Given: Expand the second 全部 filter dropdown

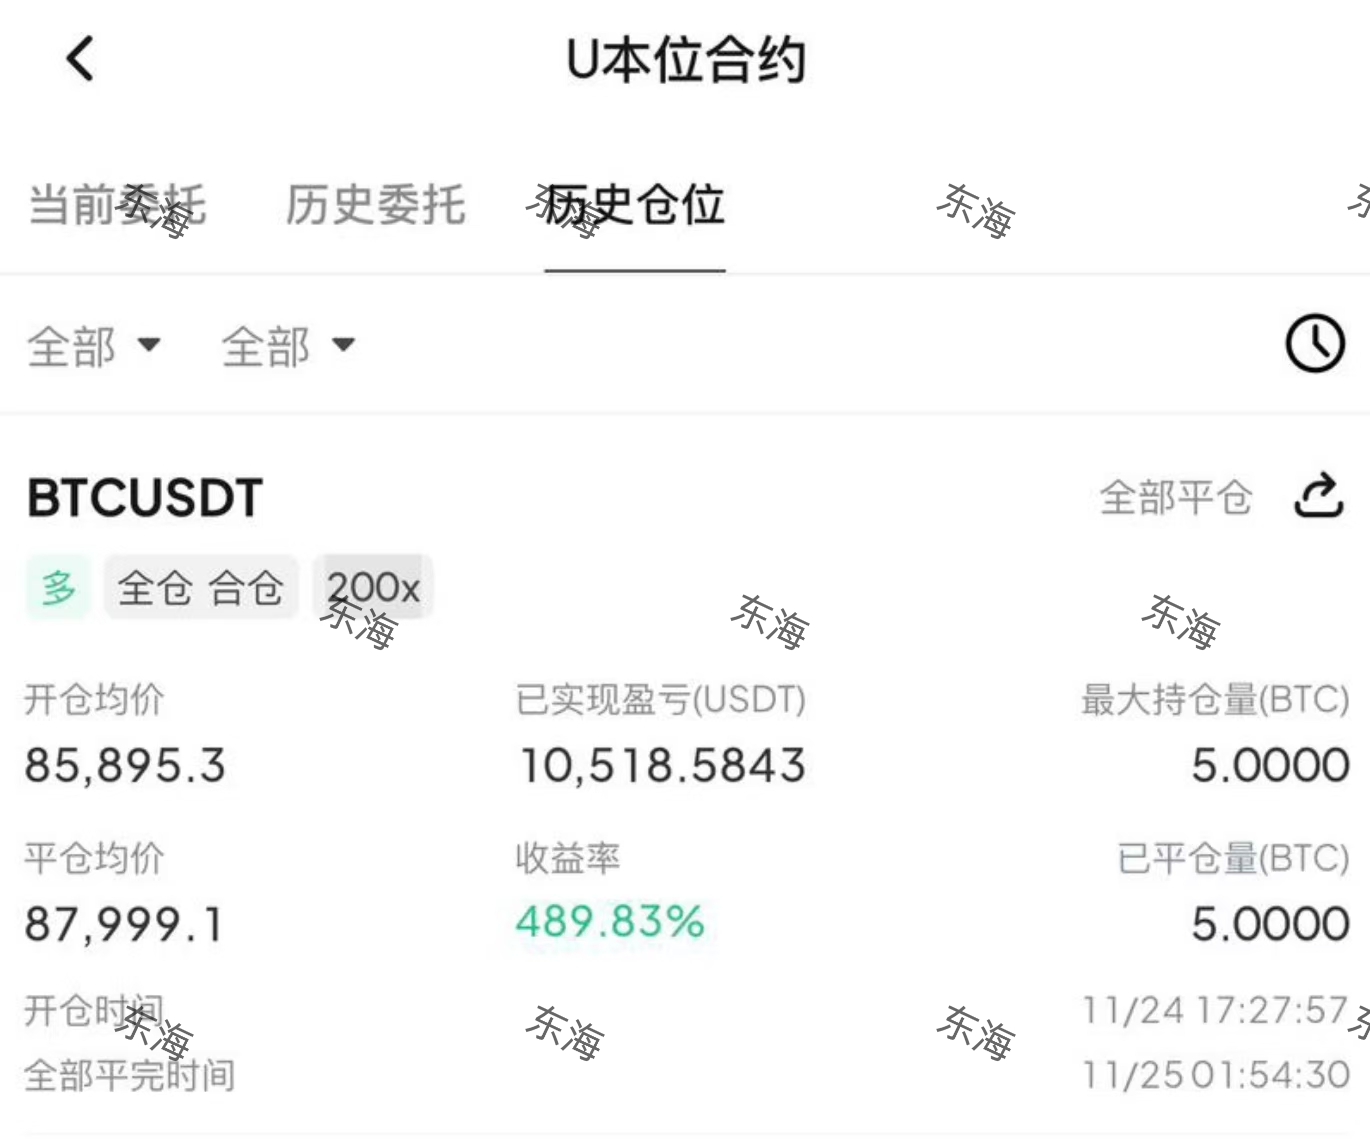Looking at the screenshot, I should point(287,346).
